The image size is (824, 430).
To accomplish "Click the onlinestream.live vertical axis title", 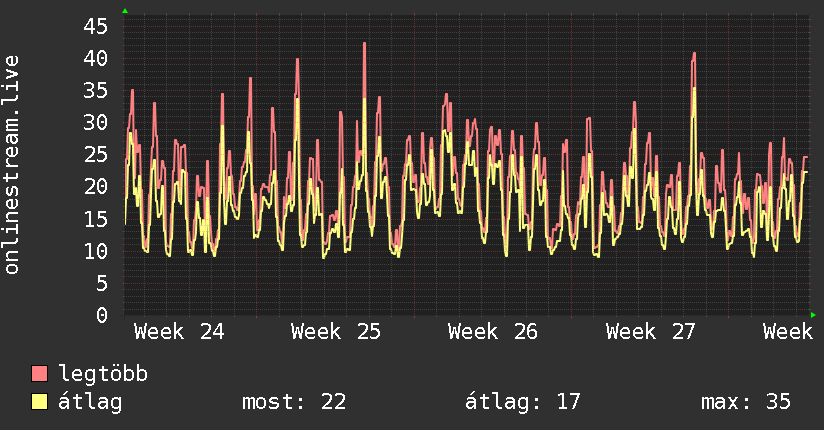I will pyautogui.click(x=11, y=165).
